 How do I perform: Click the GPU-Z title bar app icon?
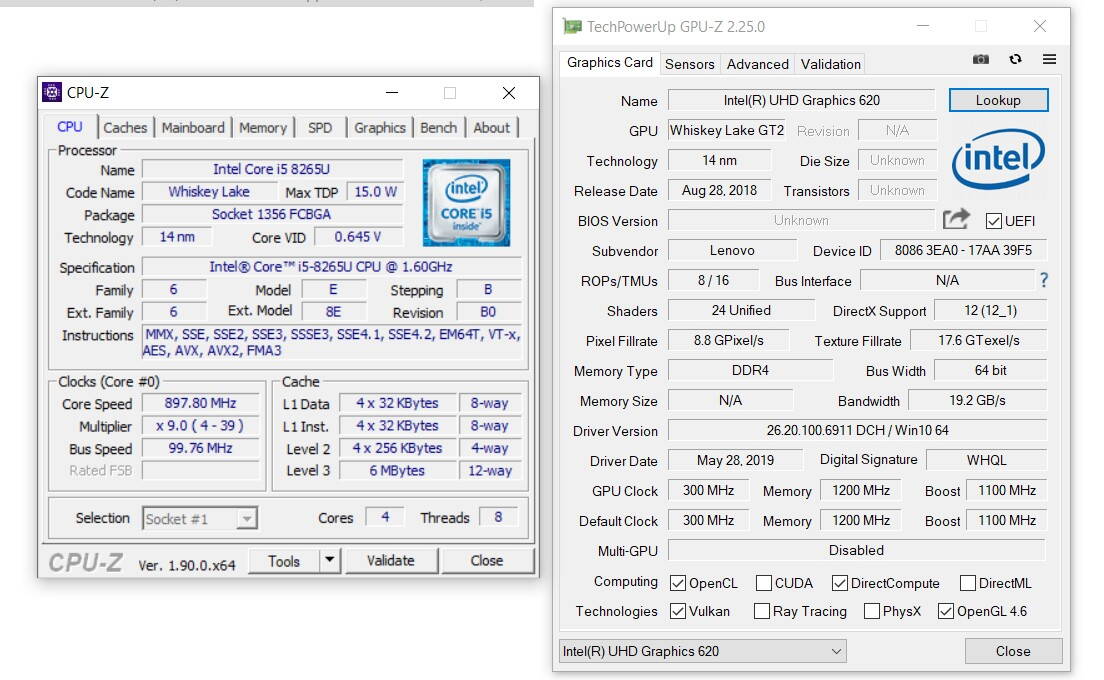pyautogui.click(x=572, y=27)
